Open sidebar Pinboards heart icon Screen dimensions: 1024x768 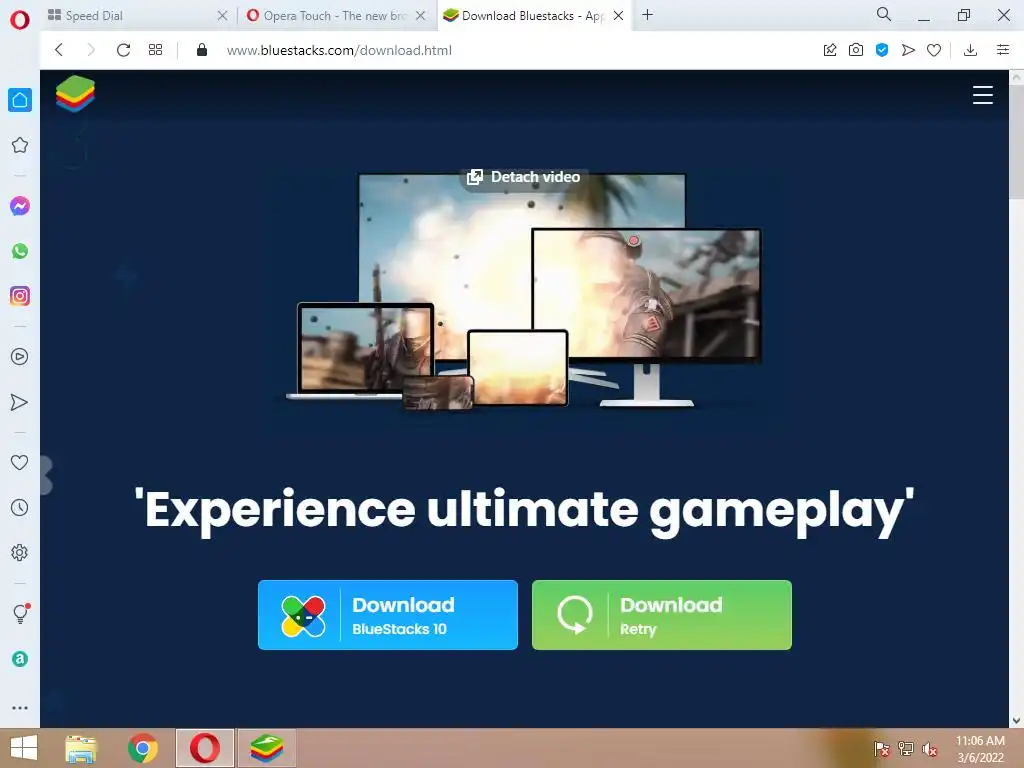pos(20,462)
